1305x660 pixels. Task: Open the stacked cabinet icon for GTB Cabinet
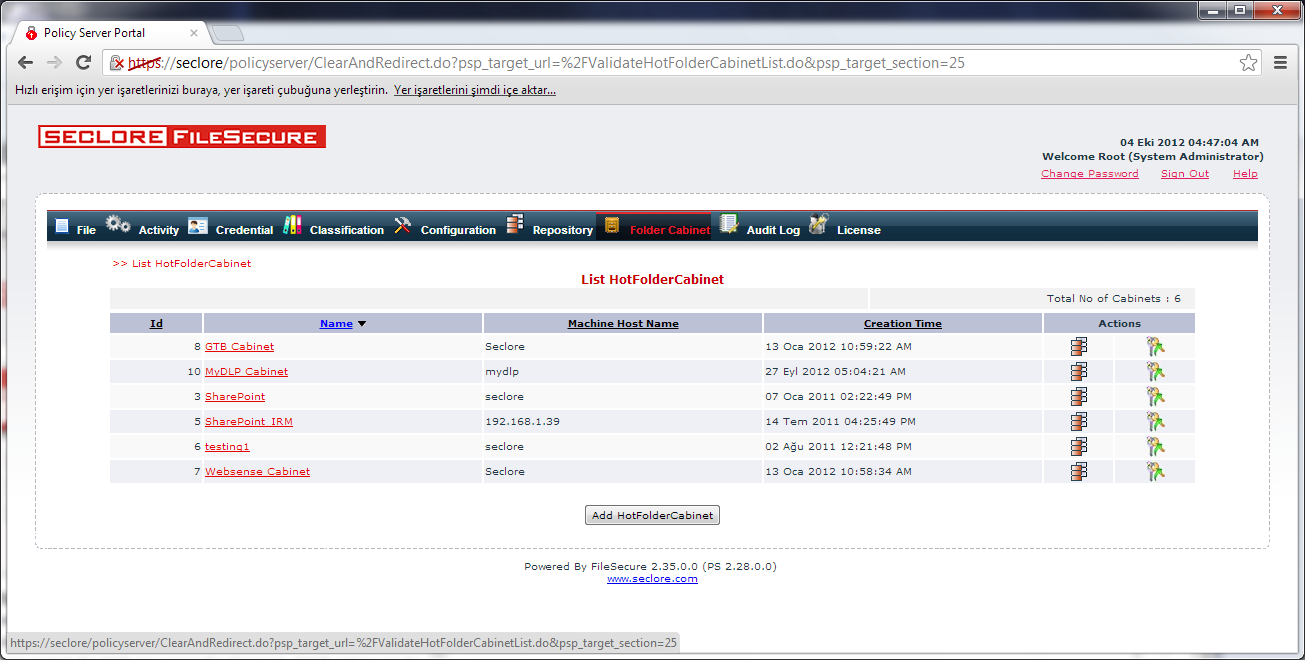tap(1078, 347)
